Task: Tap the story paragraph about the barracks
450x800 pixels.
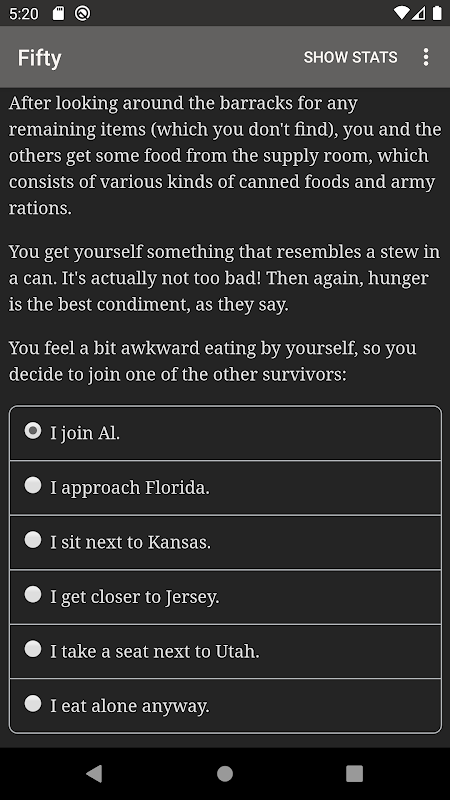Action: pos(225,156)
